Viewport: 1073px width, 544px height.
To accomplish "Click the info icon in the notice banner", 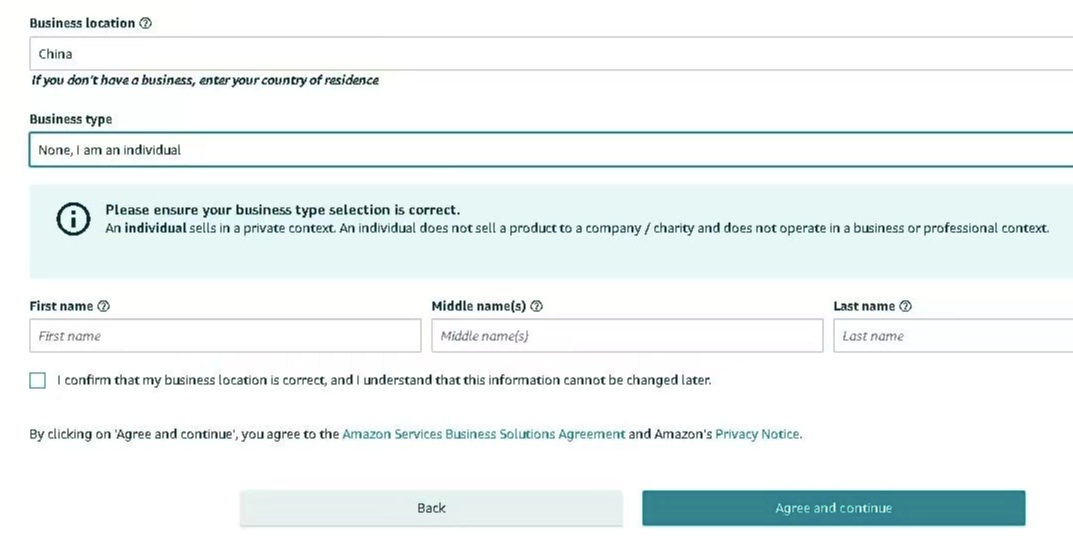I will [73, 220].
